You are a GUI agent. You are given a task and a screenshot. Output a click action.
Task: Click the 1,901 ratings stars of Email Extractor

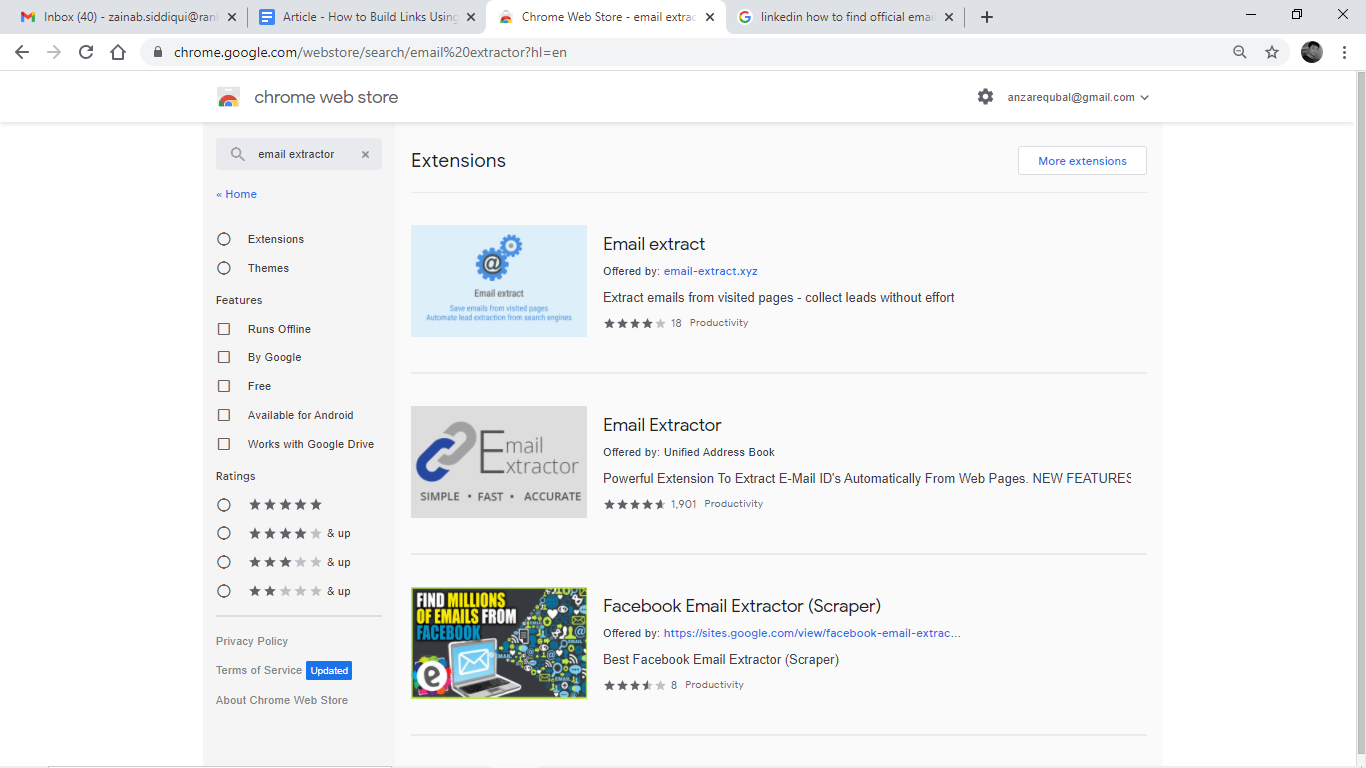pos(635,504)
